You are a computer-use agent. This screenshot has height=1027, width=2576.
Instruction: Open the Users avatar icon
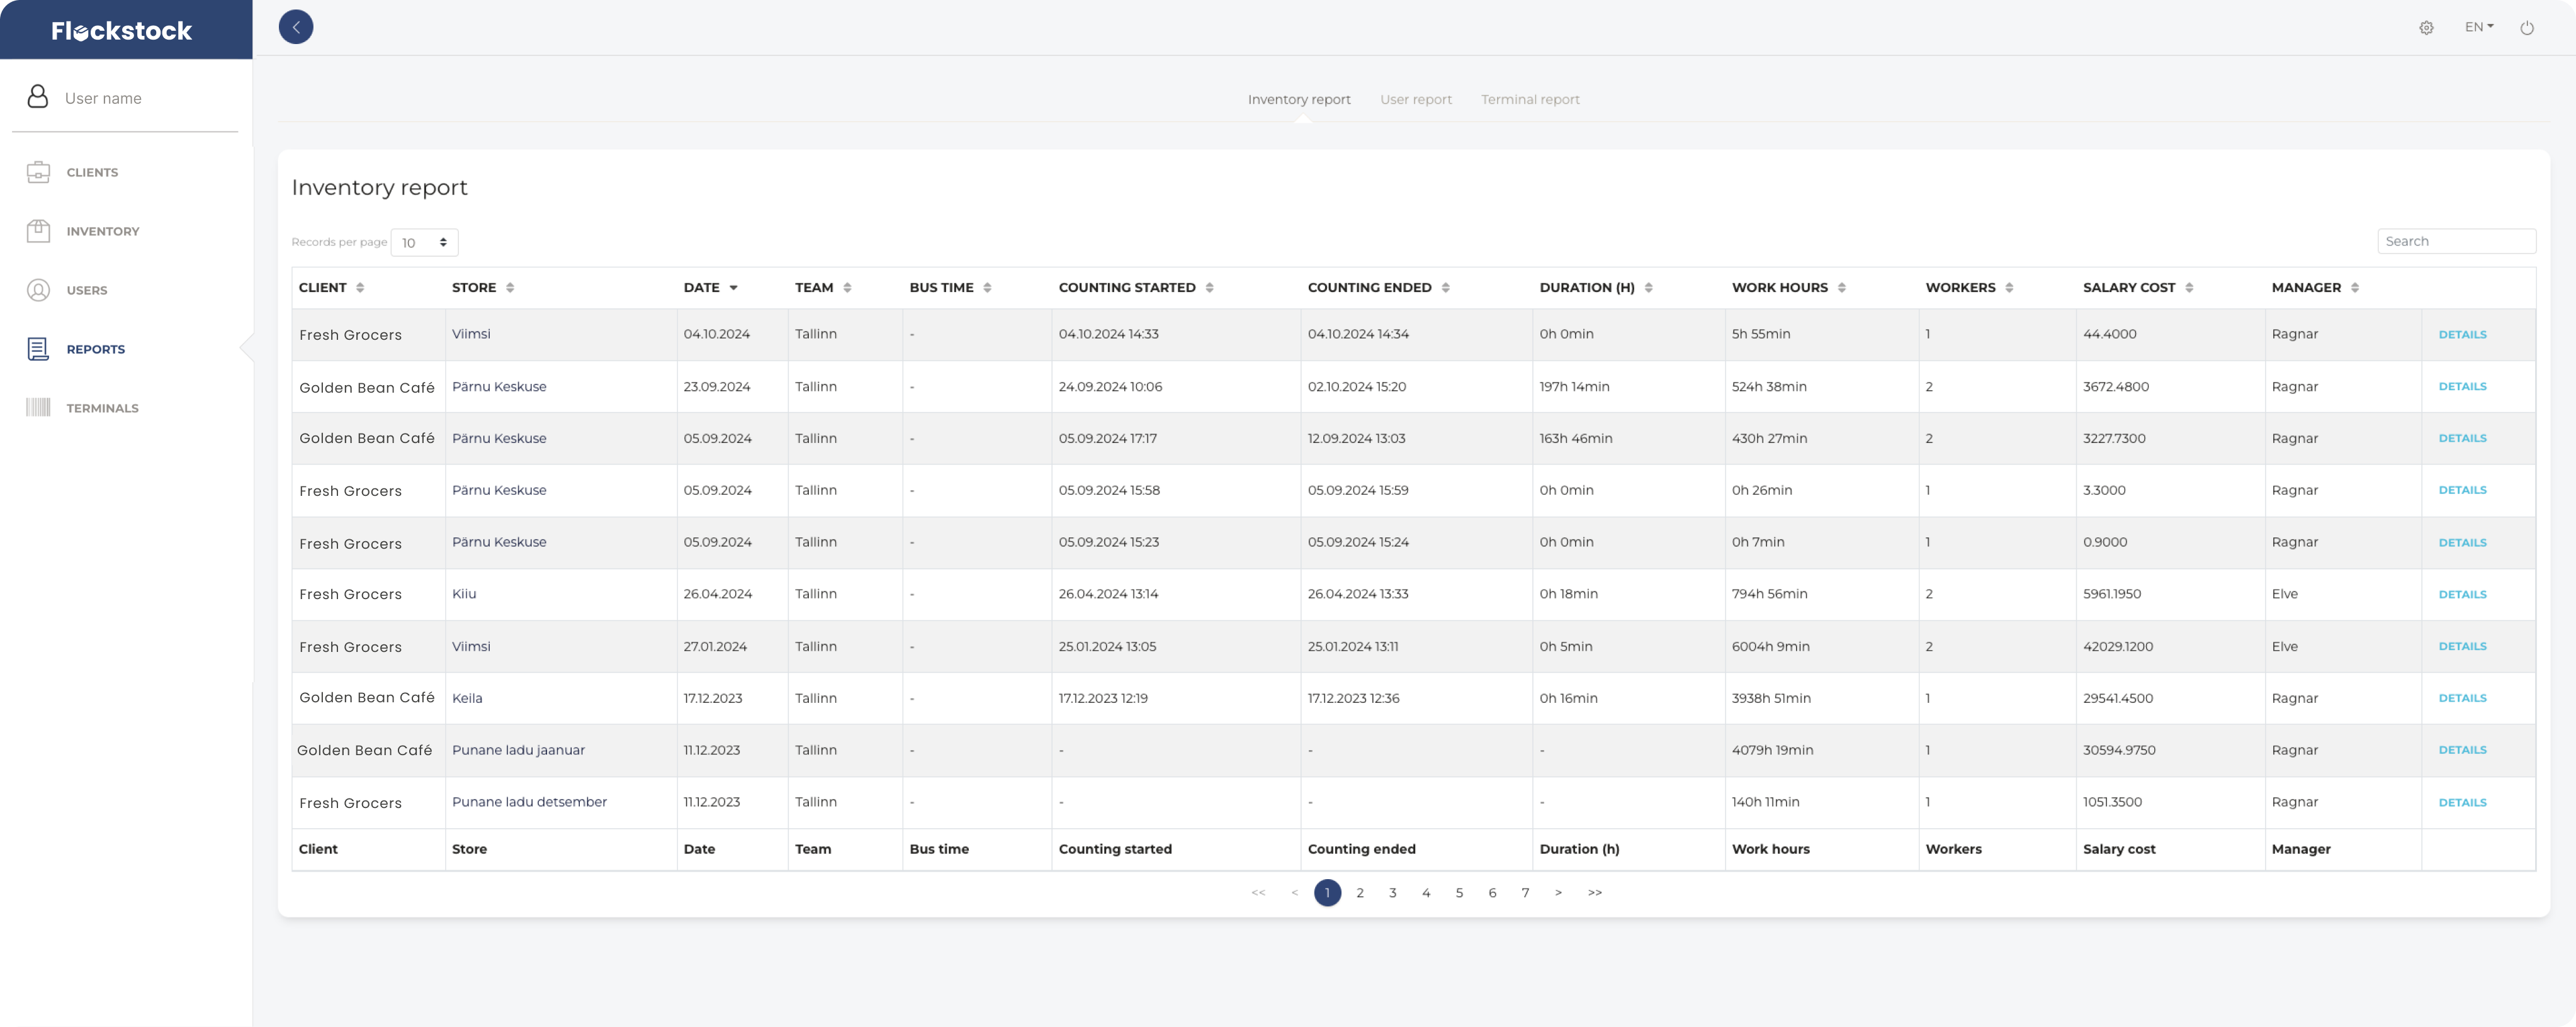38,290
